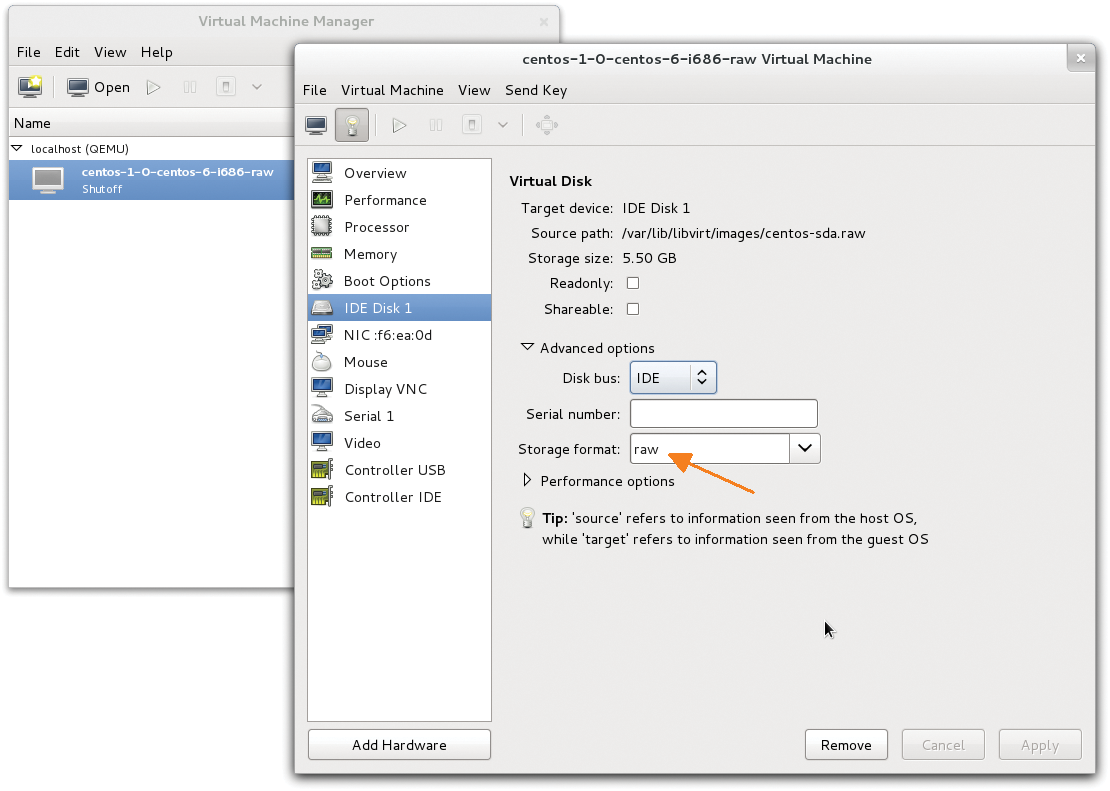Select the NIC :f6:ea:0d entry icon
This screenshot has height=791, width=1110.
322,335
